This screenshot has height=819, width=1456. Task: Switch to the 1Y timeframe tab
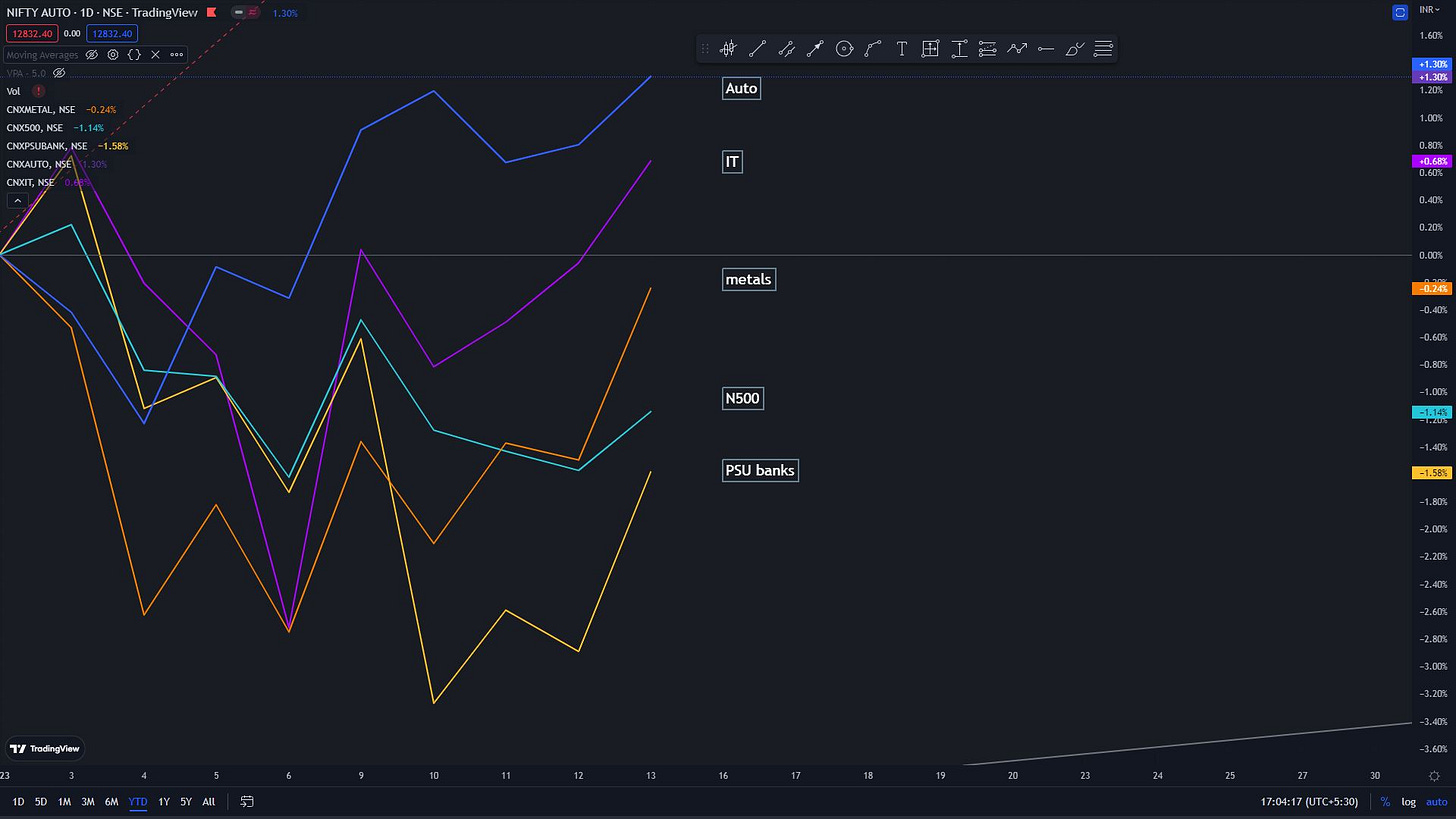164,801
